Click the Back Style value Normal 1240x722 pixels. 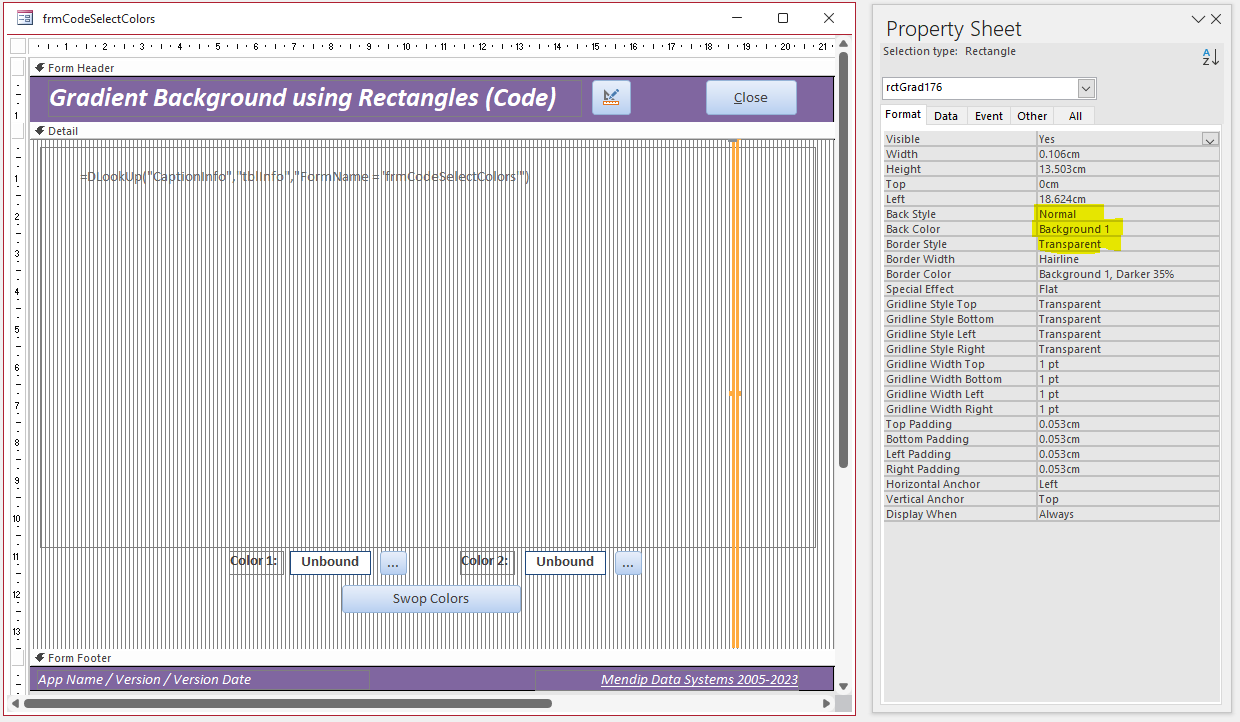click(1128, 214)
